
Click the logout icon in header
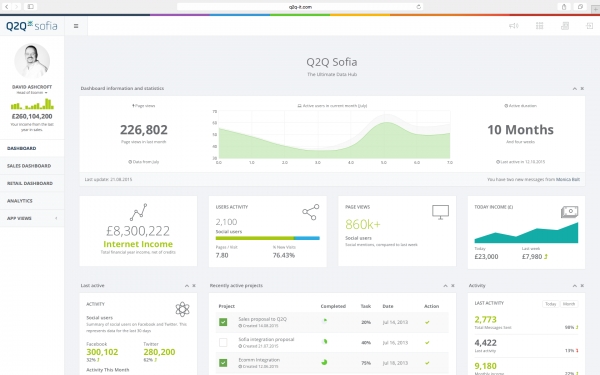(x=590, y=26)
